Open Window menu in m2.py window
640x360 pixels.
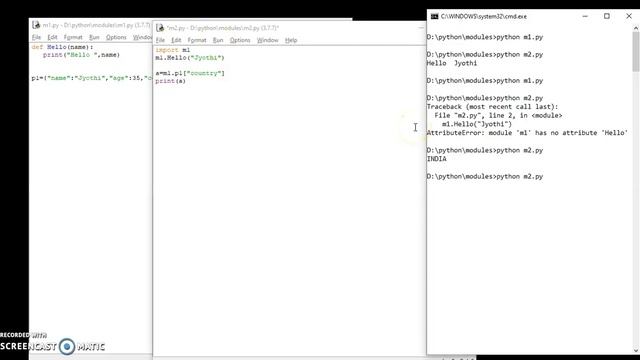pyautogui.click(x=267, y=40)
